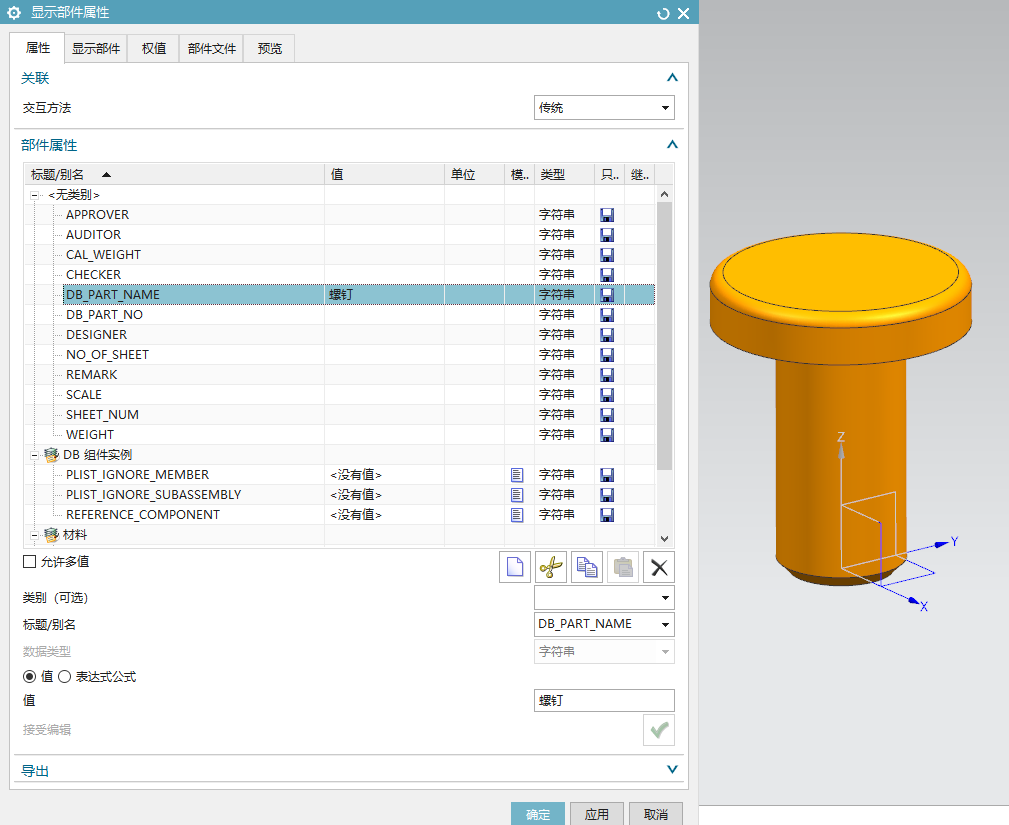Sort by the 标题/别名 column header

pos(174,174)
